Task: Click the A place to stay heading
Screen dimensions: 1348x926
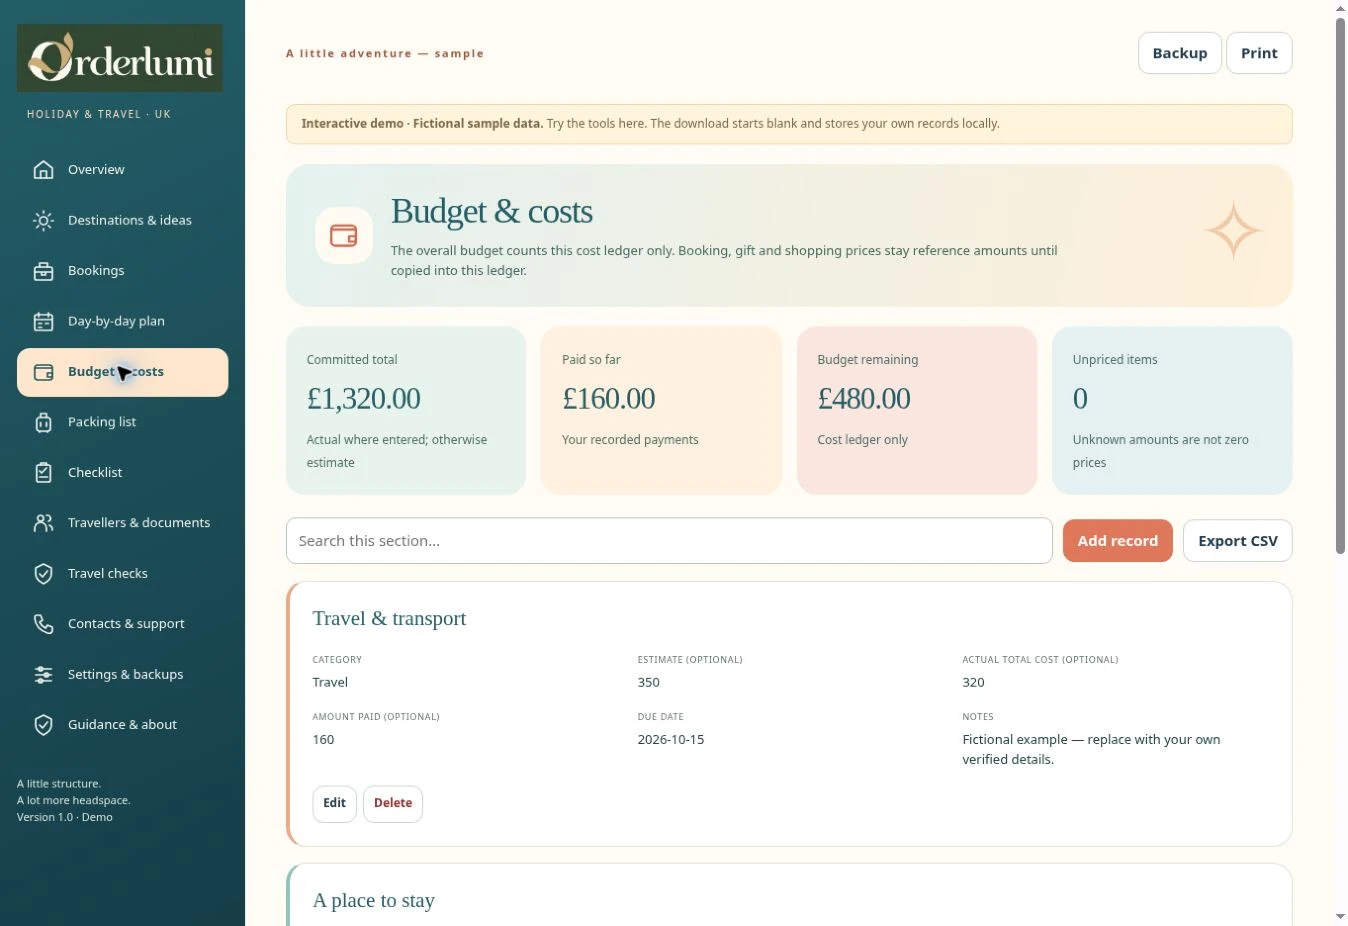Action: pos(374,901)
